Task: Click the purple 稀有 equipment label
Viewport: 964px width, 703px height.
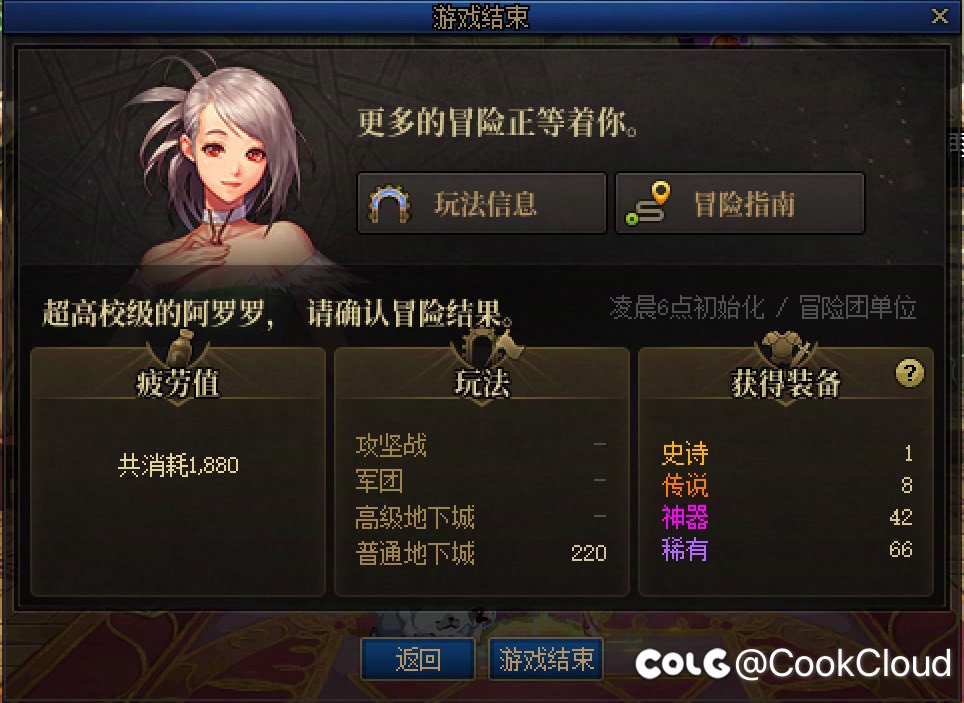Action: pos(685,549)
